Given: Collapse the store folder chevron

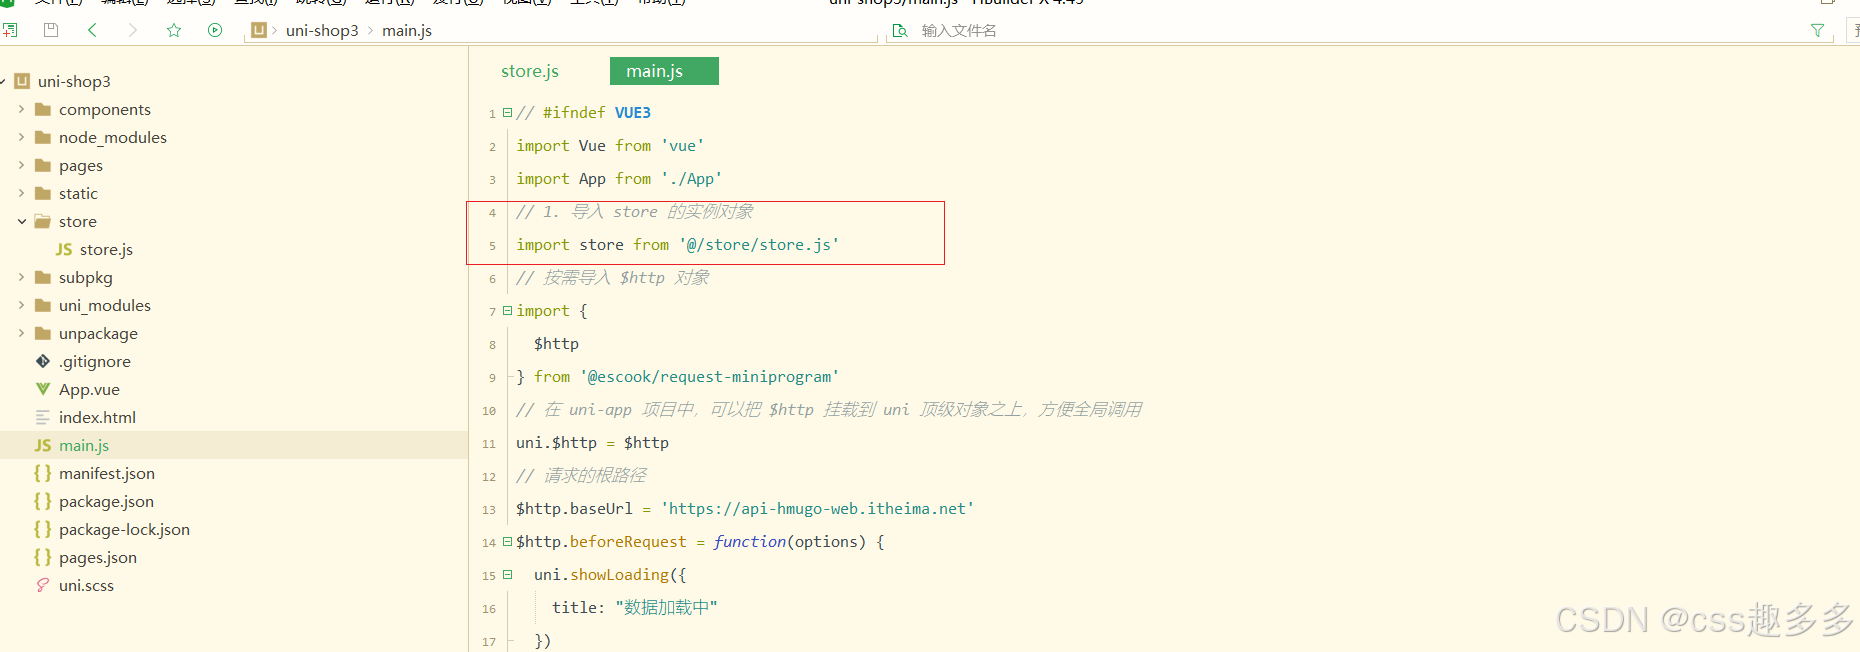Looking at the screenshot, I should [x=22, y=221].
